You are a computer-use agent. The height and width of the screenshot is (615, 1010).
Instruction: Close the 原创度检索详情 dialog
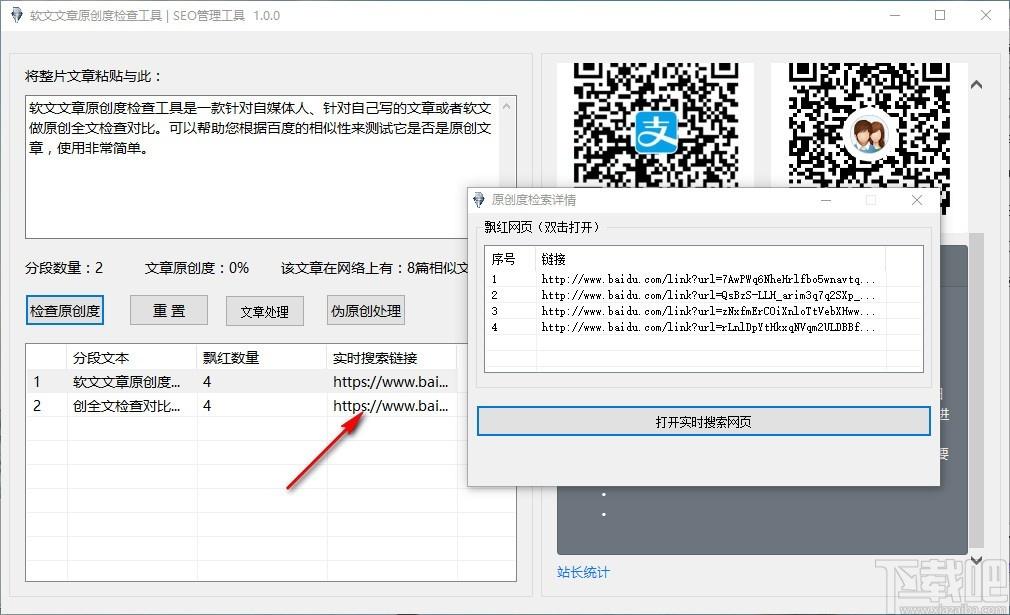pyautogui.click(x=917, y=200)
